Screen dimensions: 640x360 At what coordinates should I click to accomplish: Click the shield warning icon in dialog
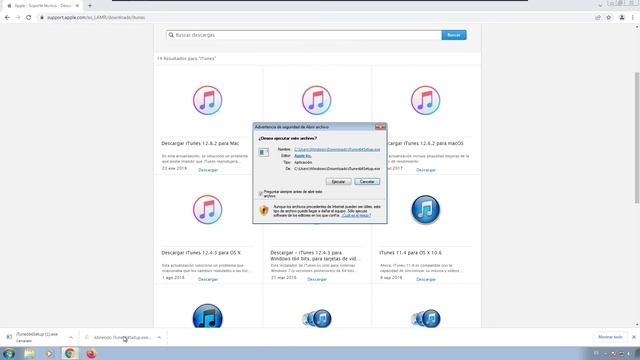pyautogui.click(x=264, y=210)
